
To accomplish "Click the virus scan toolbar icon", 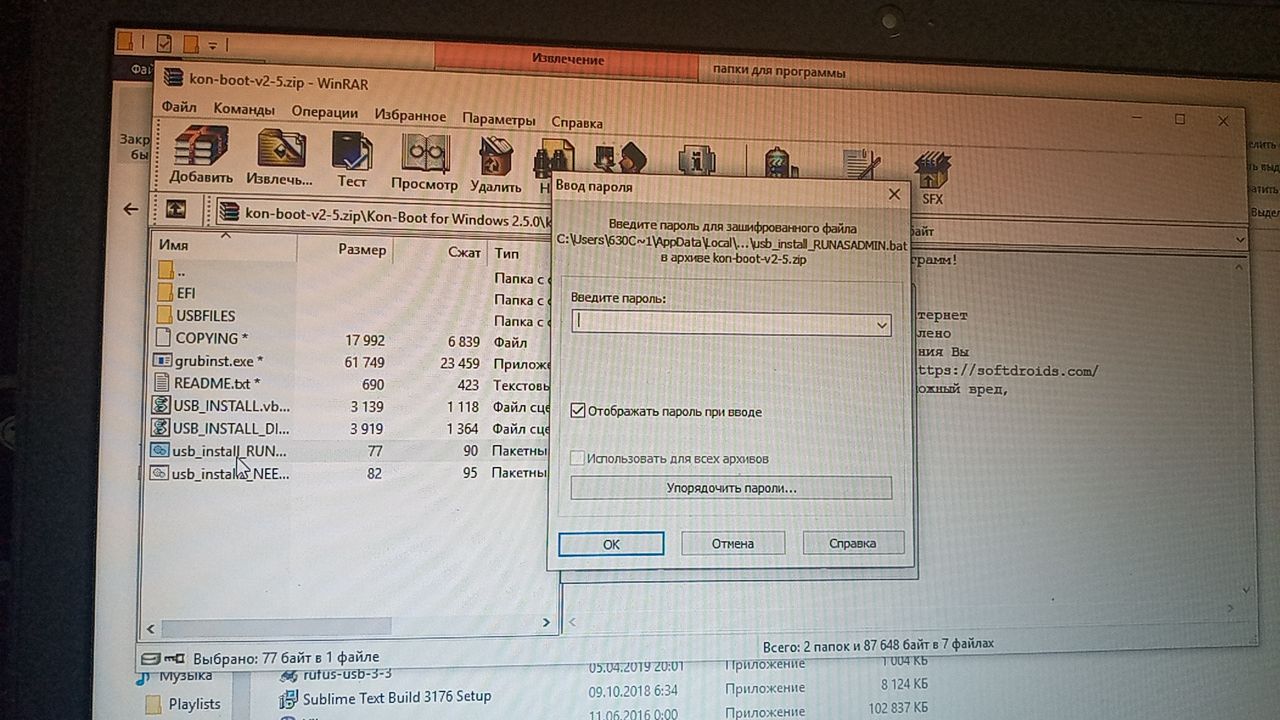I will point(781,165).
